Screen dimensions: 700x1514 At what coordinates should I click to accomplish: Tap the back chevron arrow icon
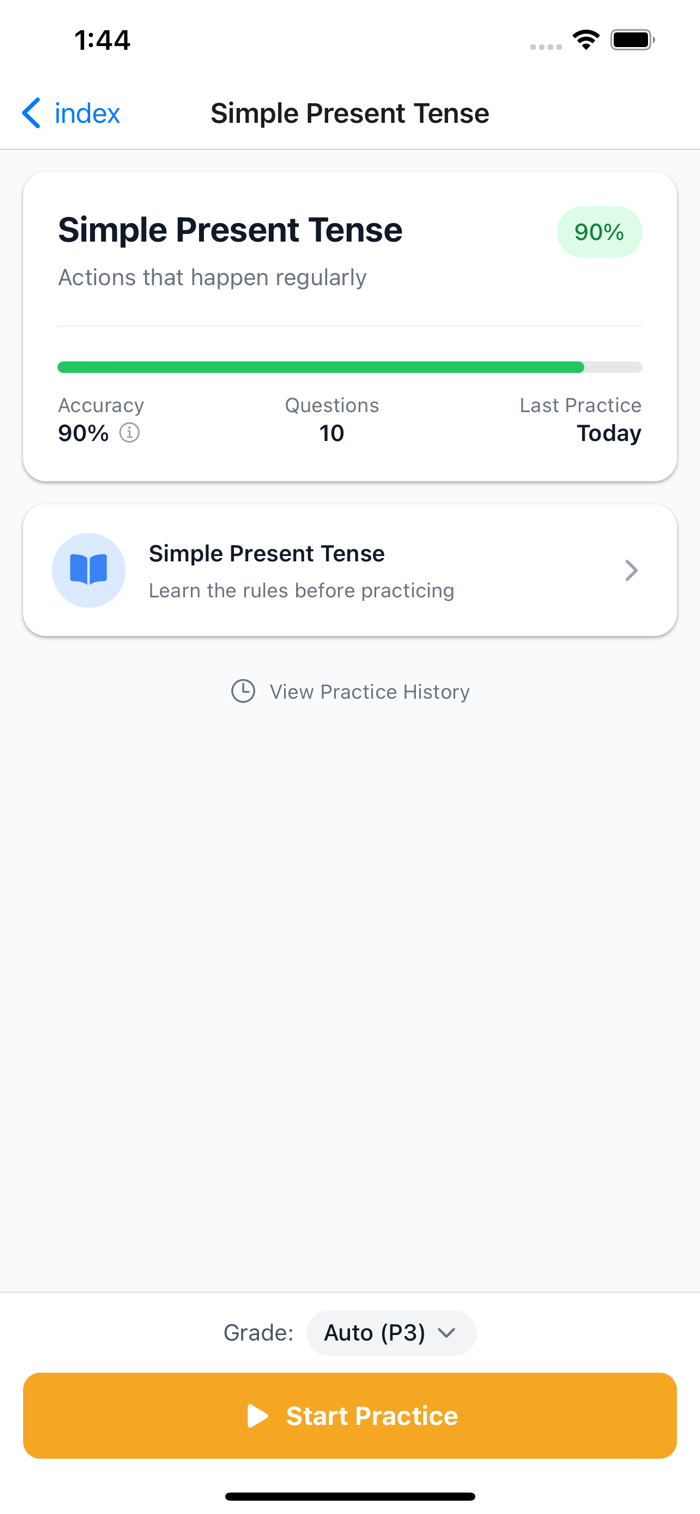tap(31, 114)
